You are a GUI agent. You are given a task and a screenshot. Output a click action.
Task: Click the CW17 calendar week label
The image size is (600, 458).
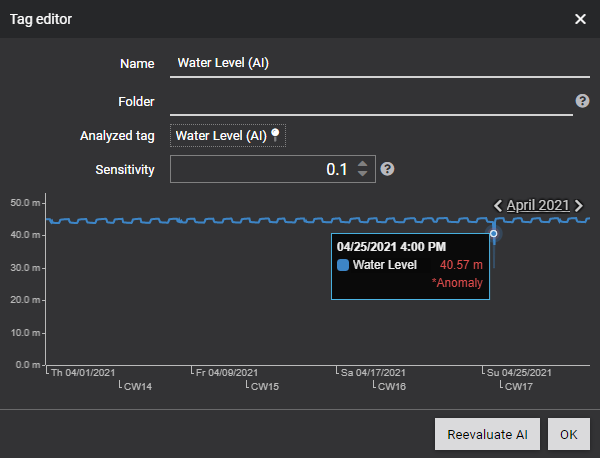click(x=519, y=386)
